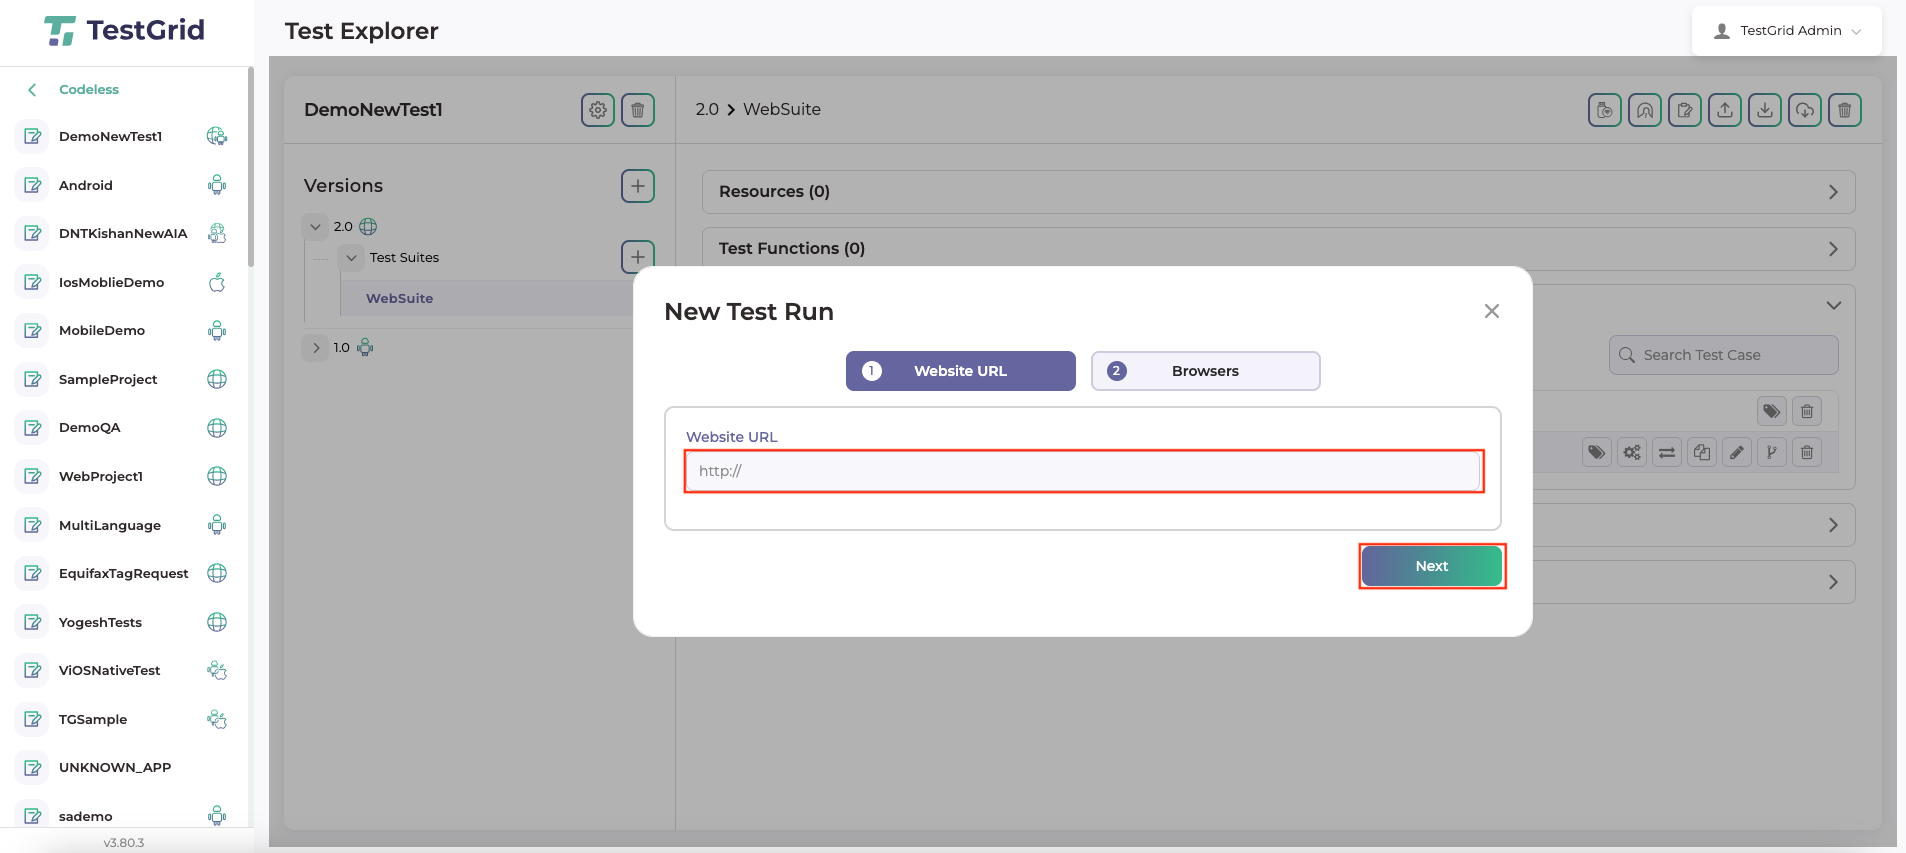1906x853 pixels.
Task: Click the clipboard edit icon in suite toolbar
Action: click(1685, 110)
